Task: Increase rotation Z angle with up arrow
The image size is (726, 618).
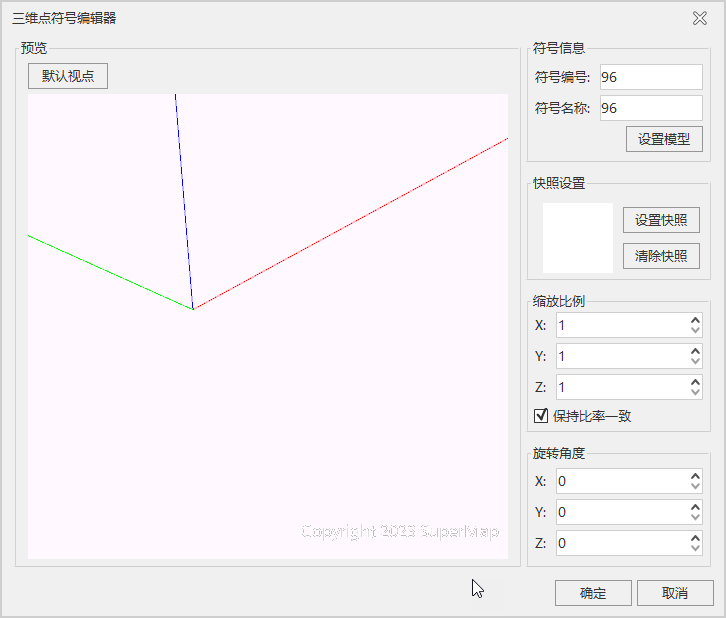Action: pyautogui.click(x=695, y=538)
